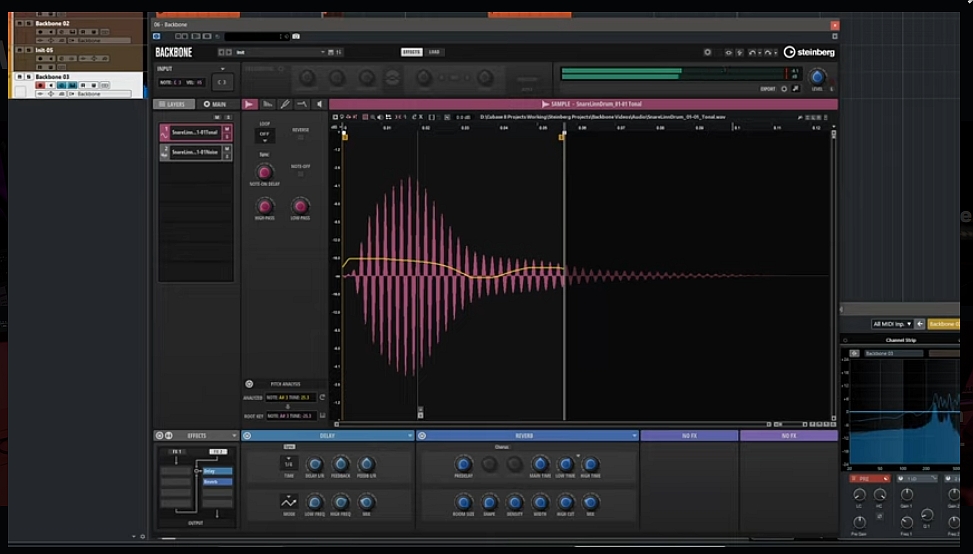The image size is (973, 554).
Task: Open the second purple NO FX slot header
Action: [x=789, y=436]
